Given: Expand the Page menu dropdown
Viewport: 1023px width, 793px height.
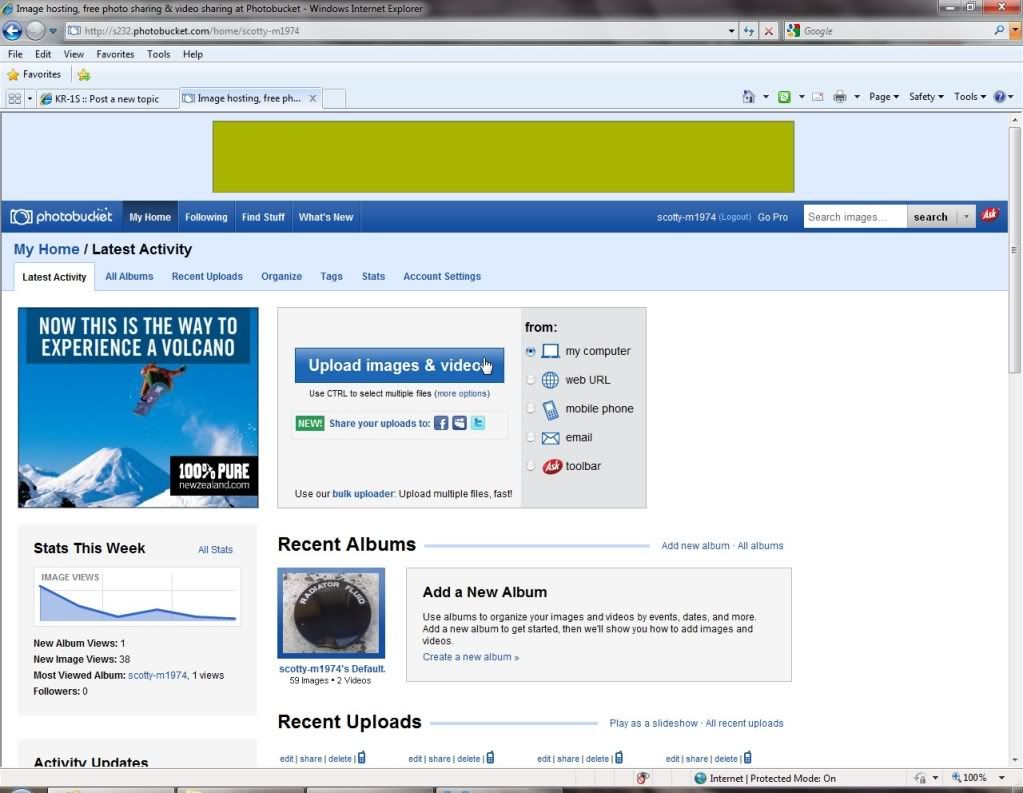Looking at the screenshot, I should tap(884, 97).
